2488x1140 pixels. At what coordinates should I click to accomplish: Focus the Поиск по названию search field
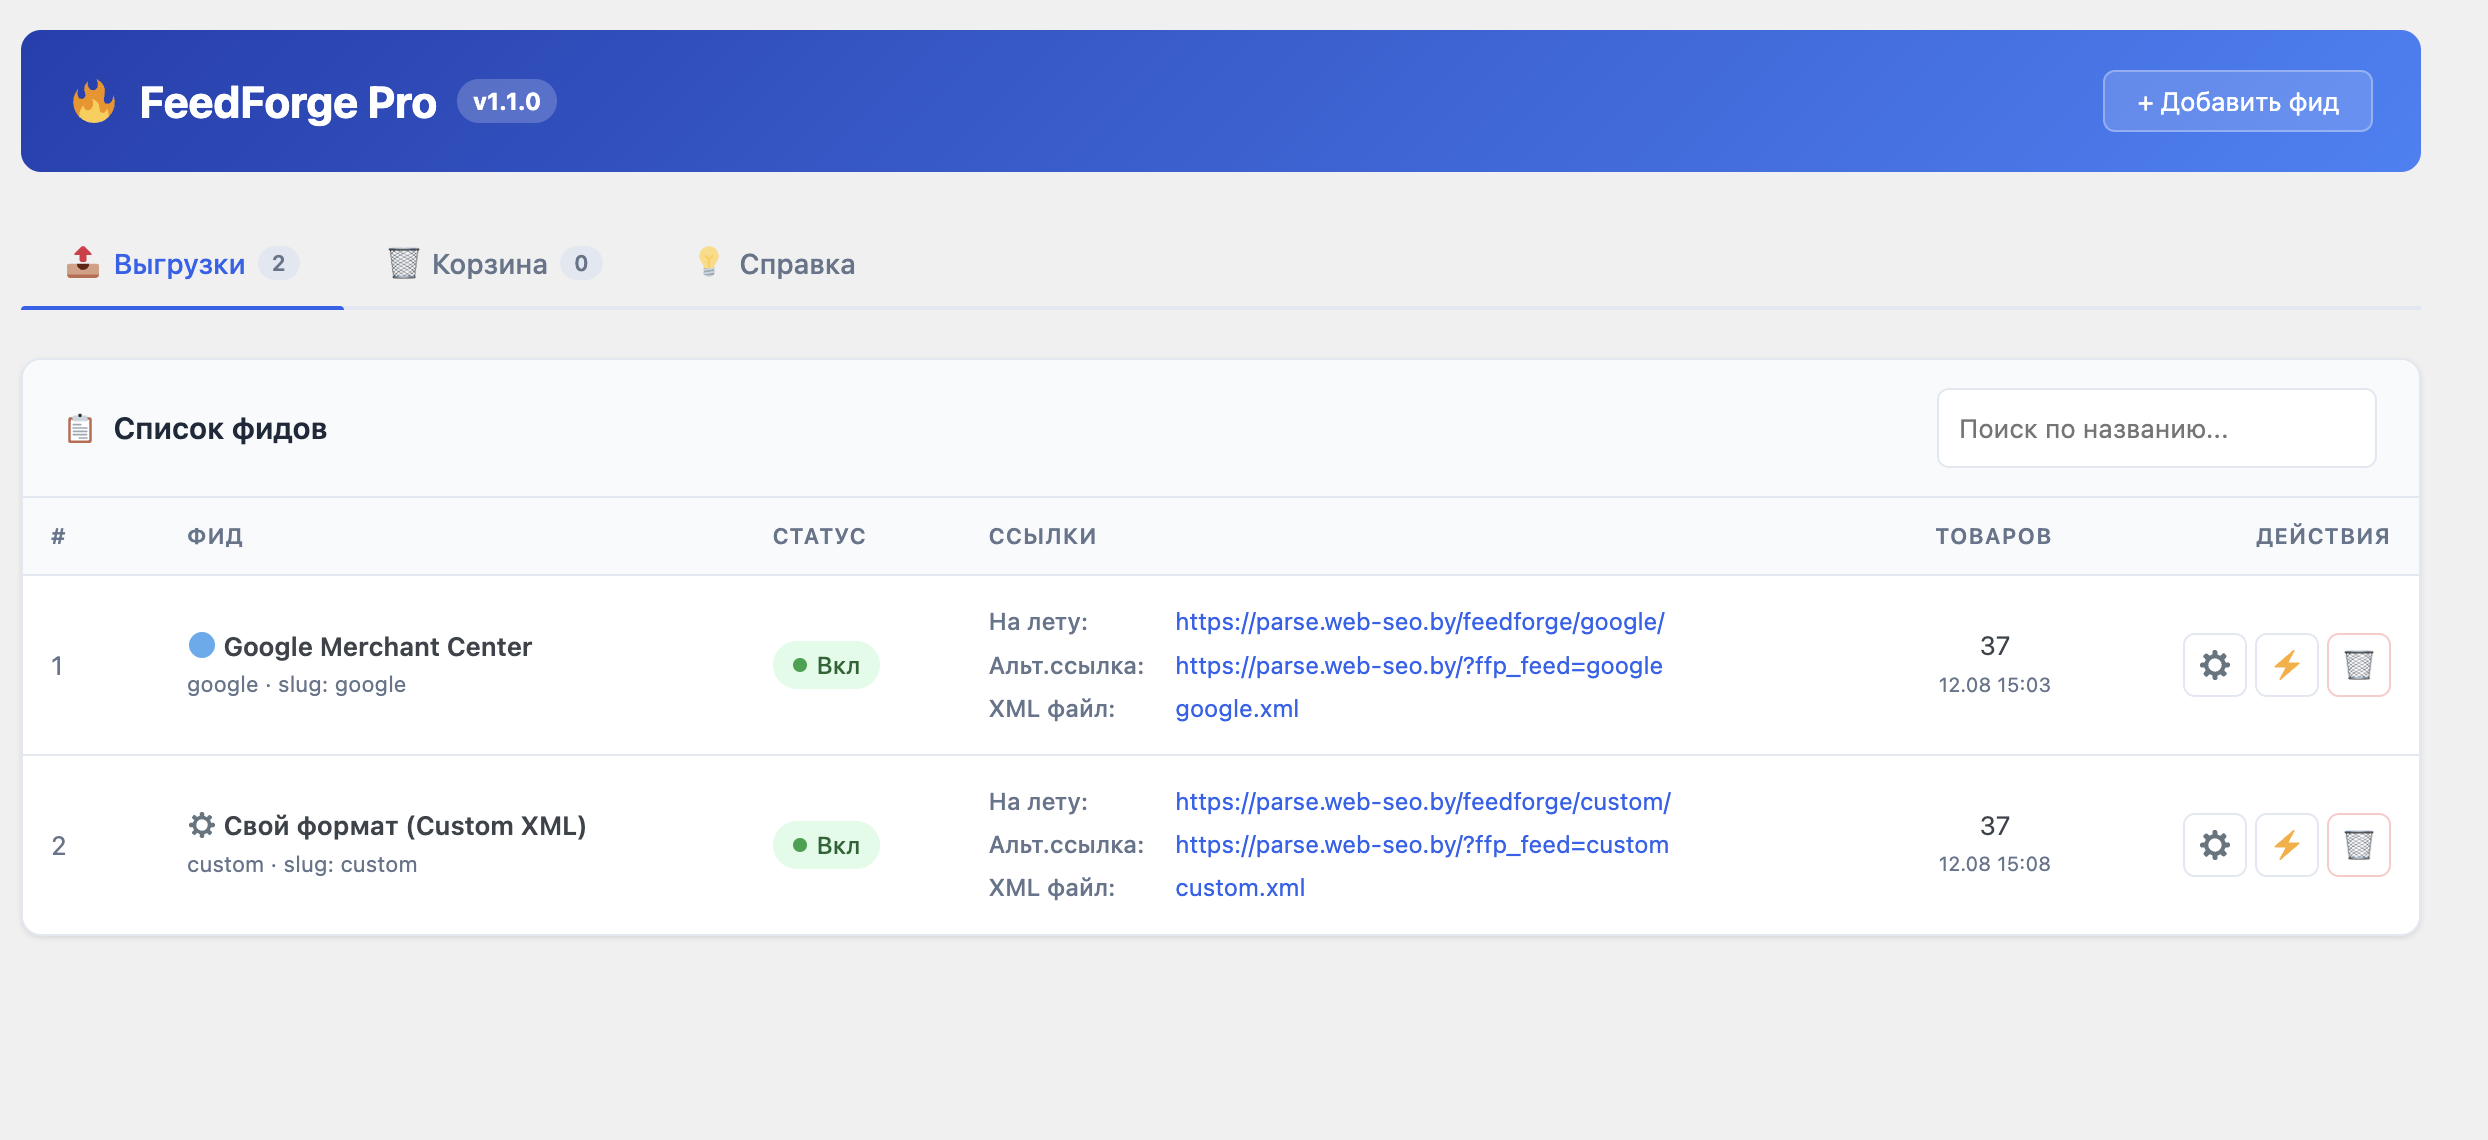coord(2156,428)
